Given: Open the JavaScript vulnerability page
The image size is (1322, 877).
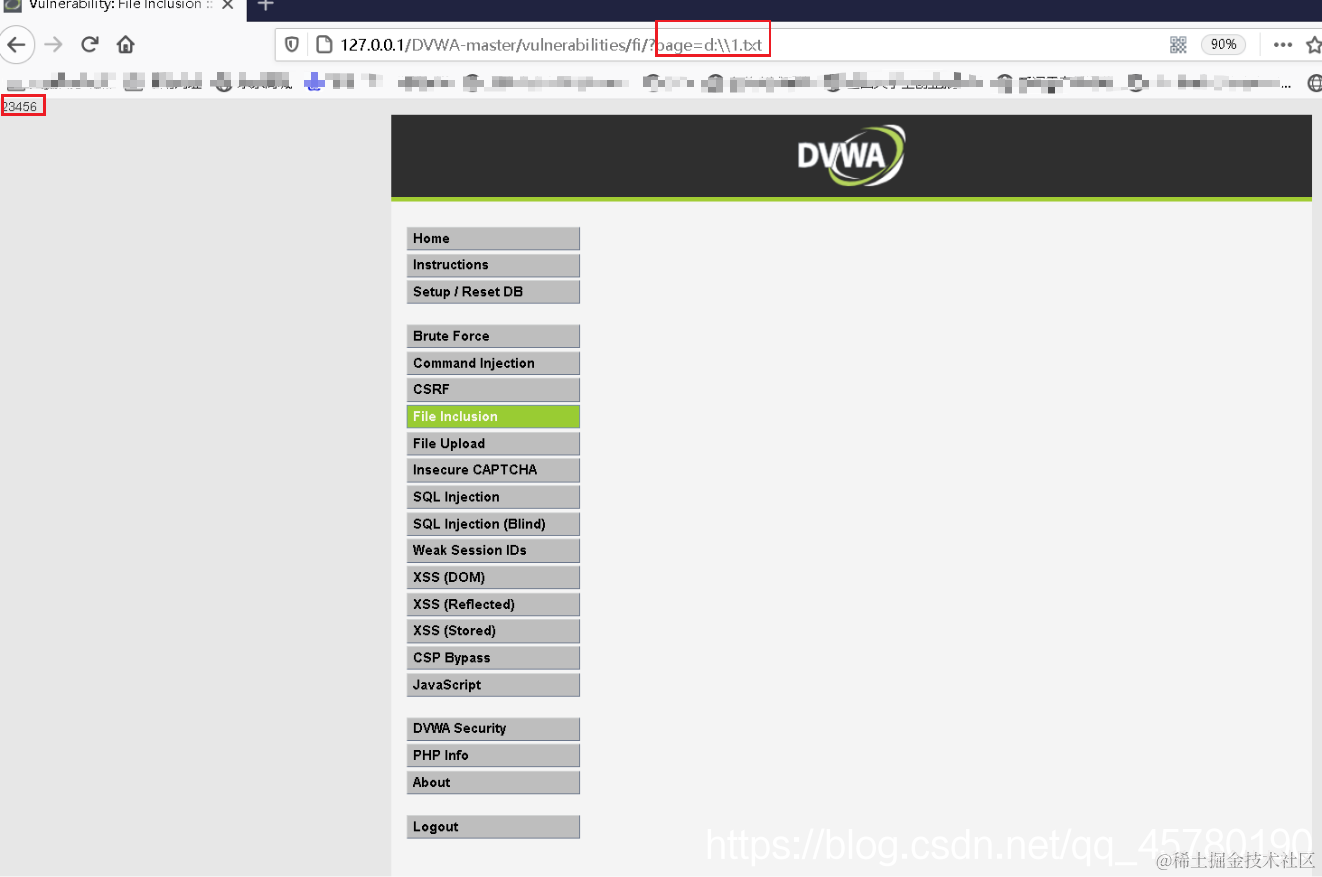Looking at the screenshot, I should 493,685.
